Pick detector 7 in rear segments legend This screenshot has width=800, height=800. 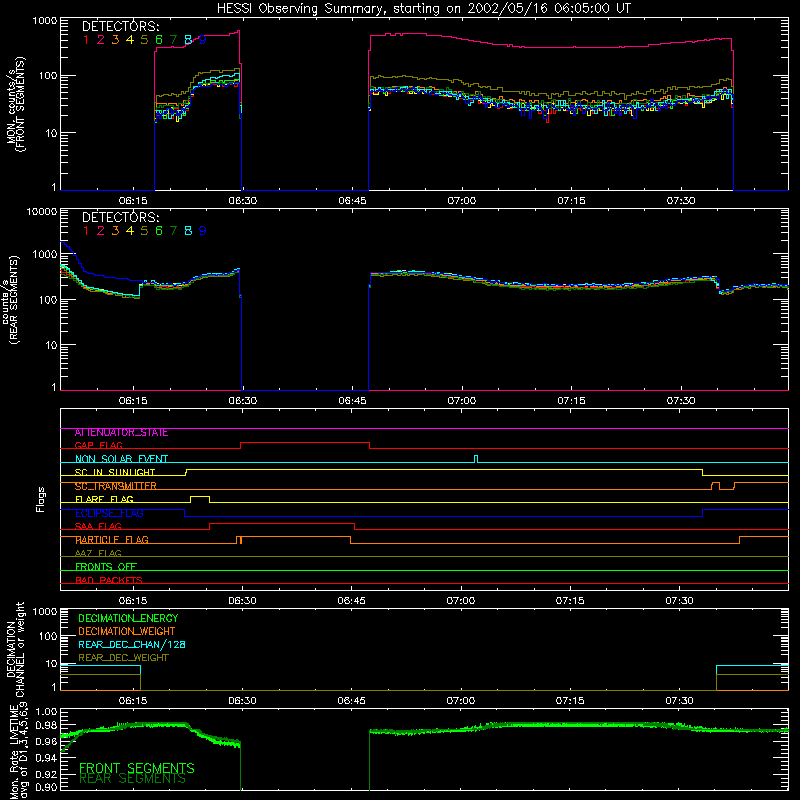(x=173, y=231)
